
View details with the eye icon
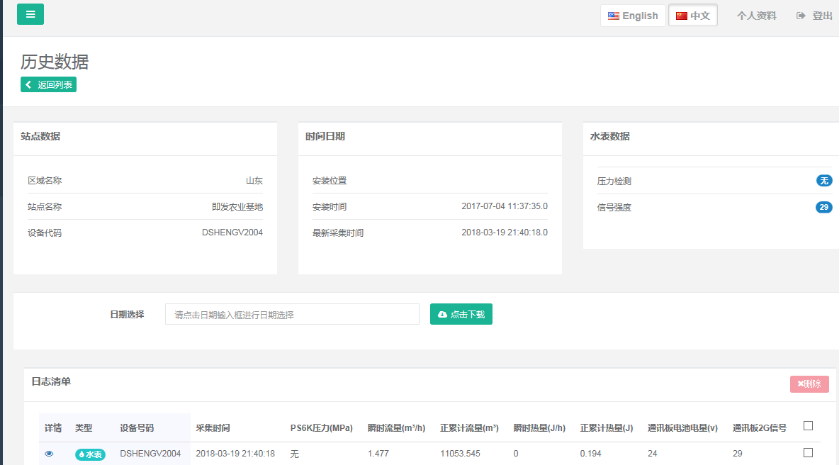pyautogui.click(x=49, y=454)
